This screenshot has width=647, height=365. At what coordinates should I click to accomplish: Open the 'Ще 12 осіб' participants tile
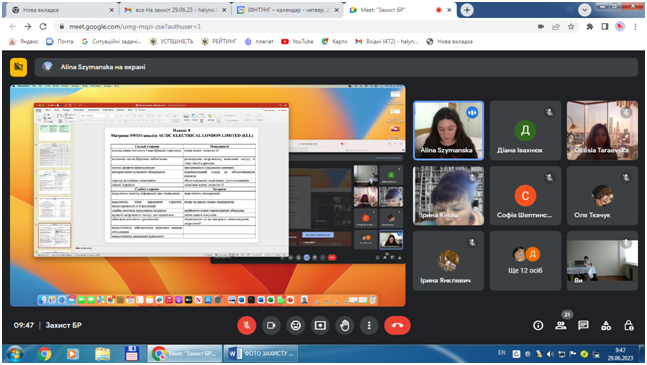click(x=525, y=261)
